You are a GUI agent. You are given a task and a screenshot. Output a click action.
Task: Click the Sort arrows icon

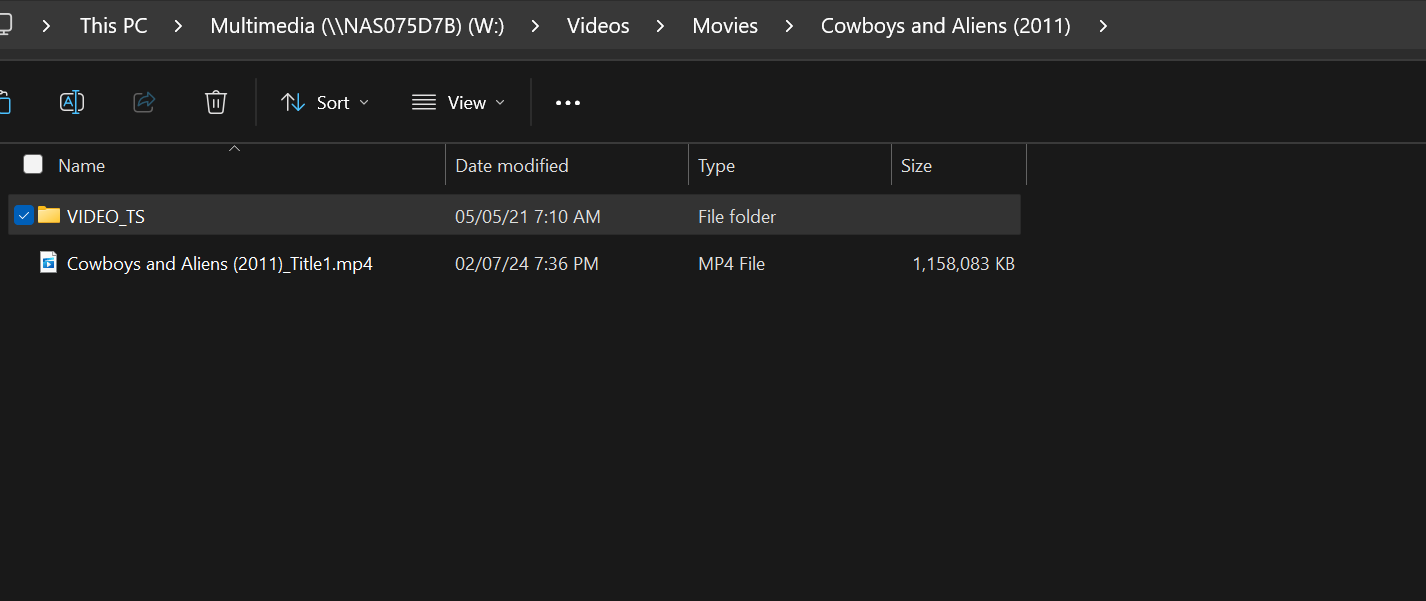click(291, 101)
